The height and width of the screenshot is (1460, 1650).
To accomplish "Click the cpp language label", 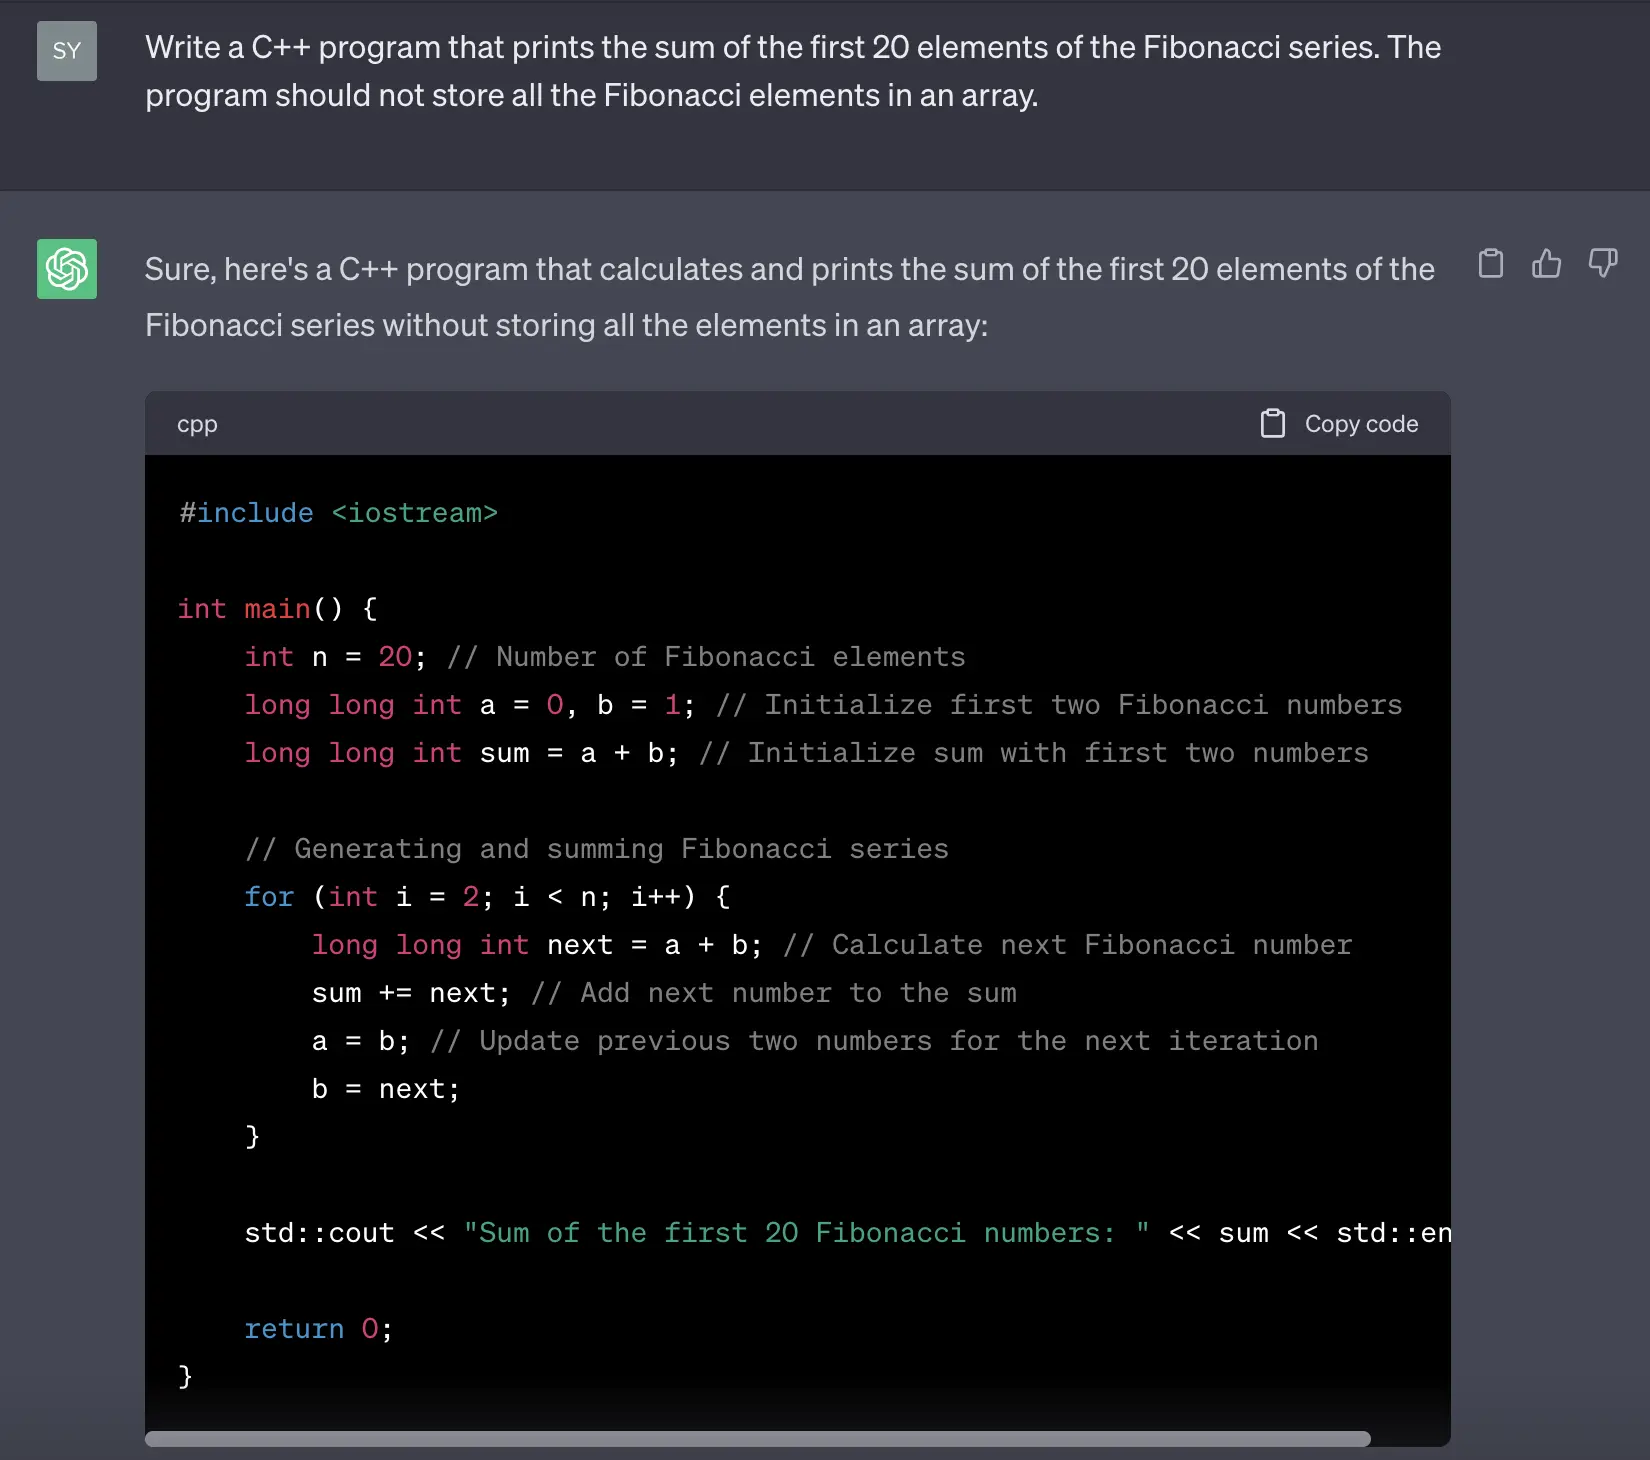I will [197, 424].
